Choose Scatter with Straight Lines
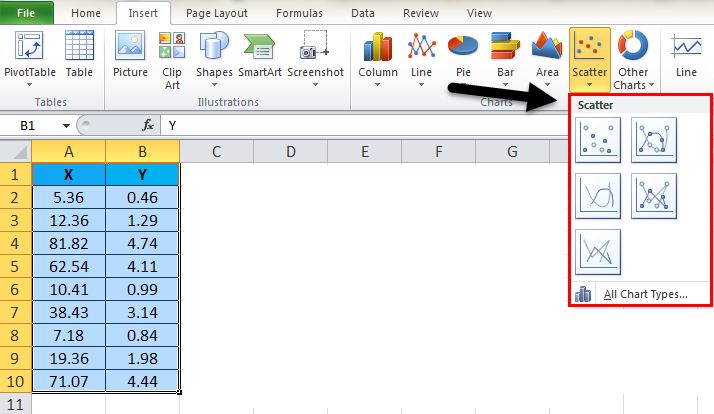The width and height of the screenshot is (714, 414). tap(598, 252)
